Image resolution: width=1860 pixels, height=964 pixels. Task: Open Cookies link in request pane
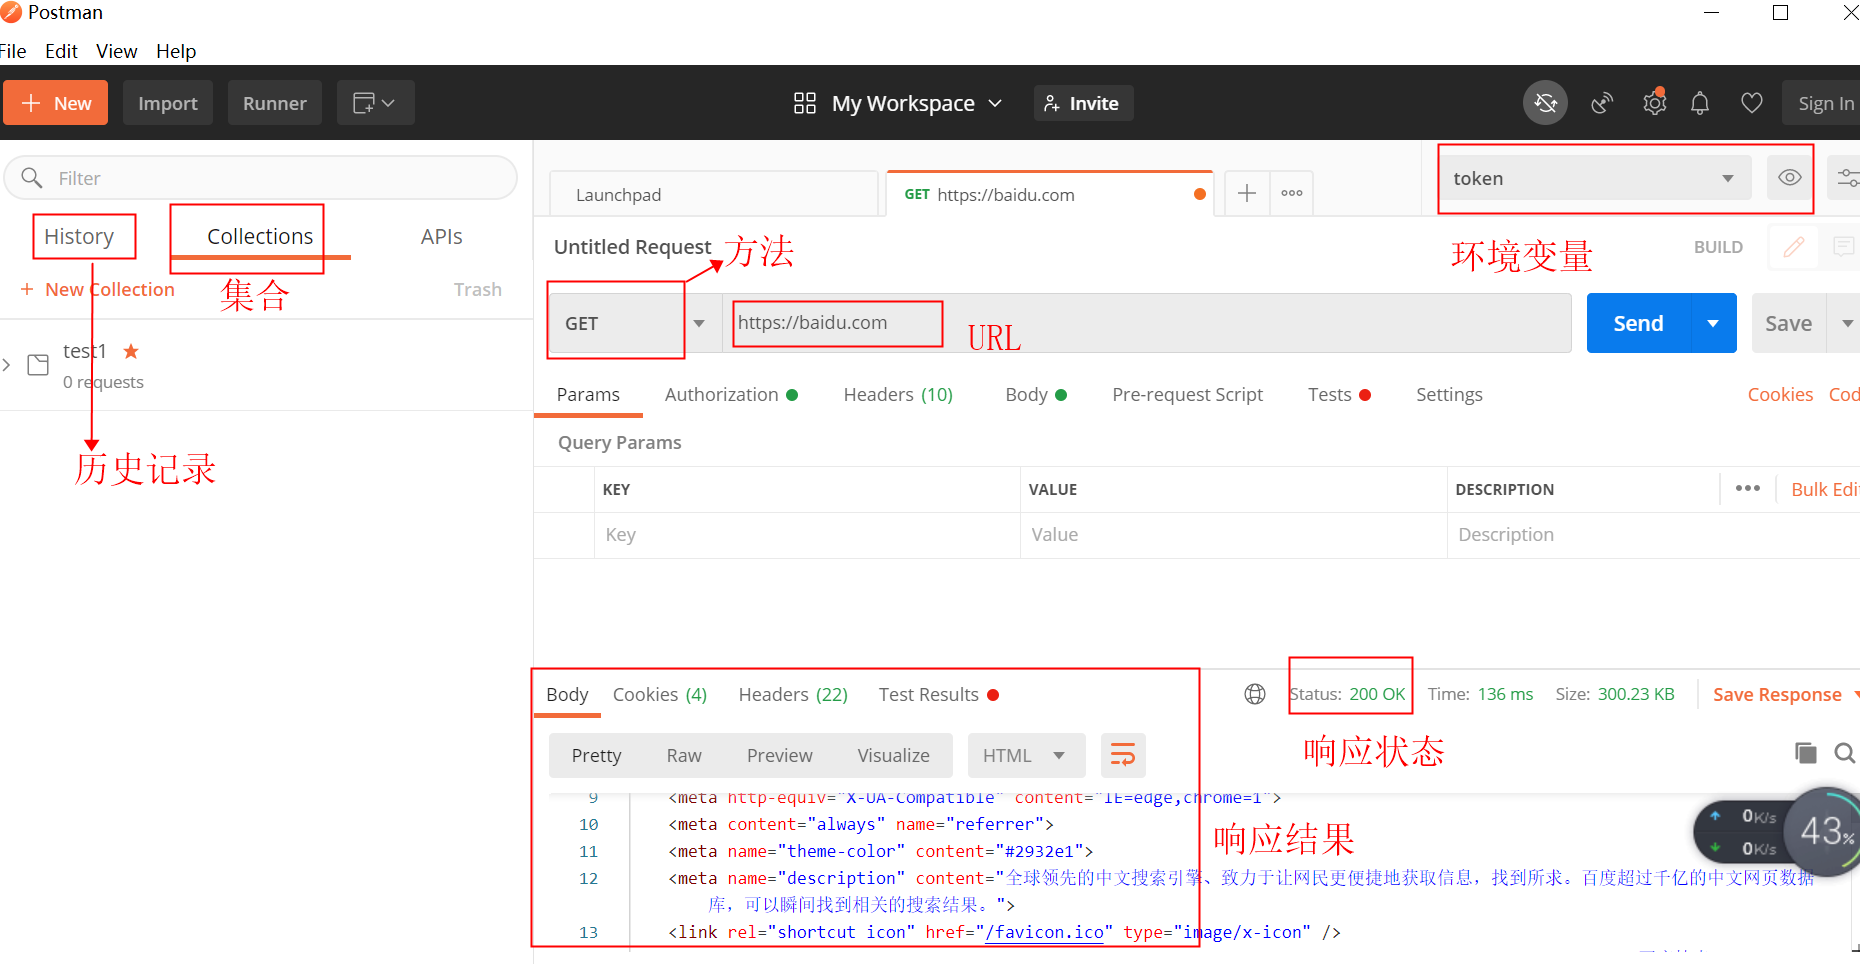(1780, 394)
